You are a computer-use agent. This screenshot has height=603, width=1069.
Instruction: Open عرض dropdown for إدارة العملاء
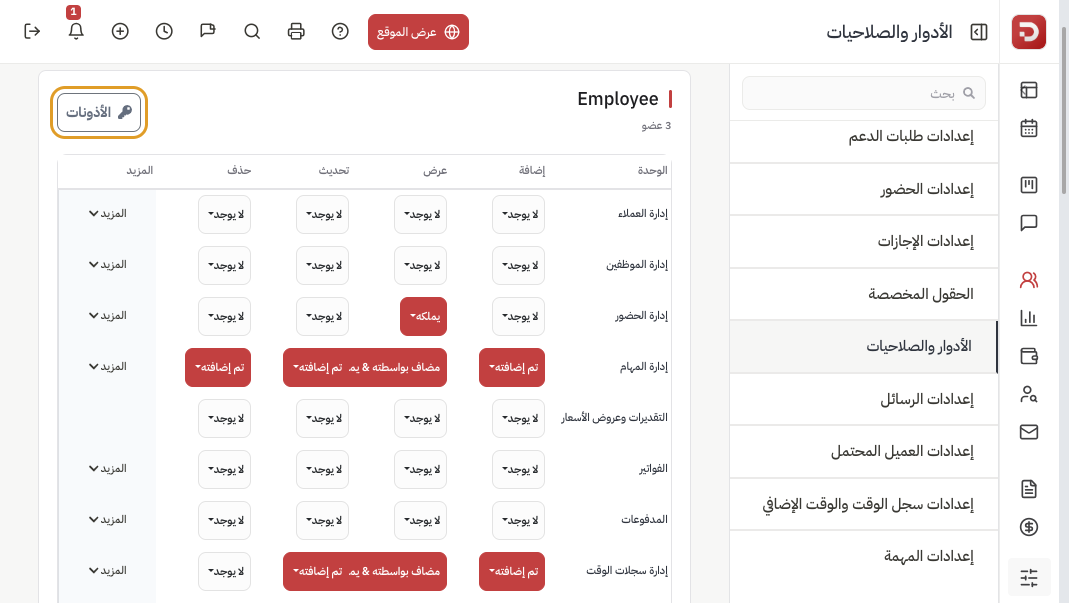(x=421, y=214)
